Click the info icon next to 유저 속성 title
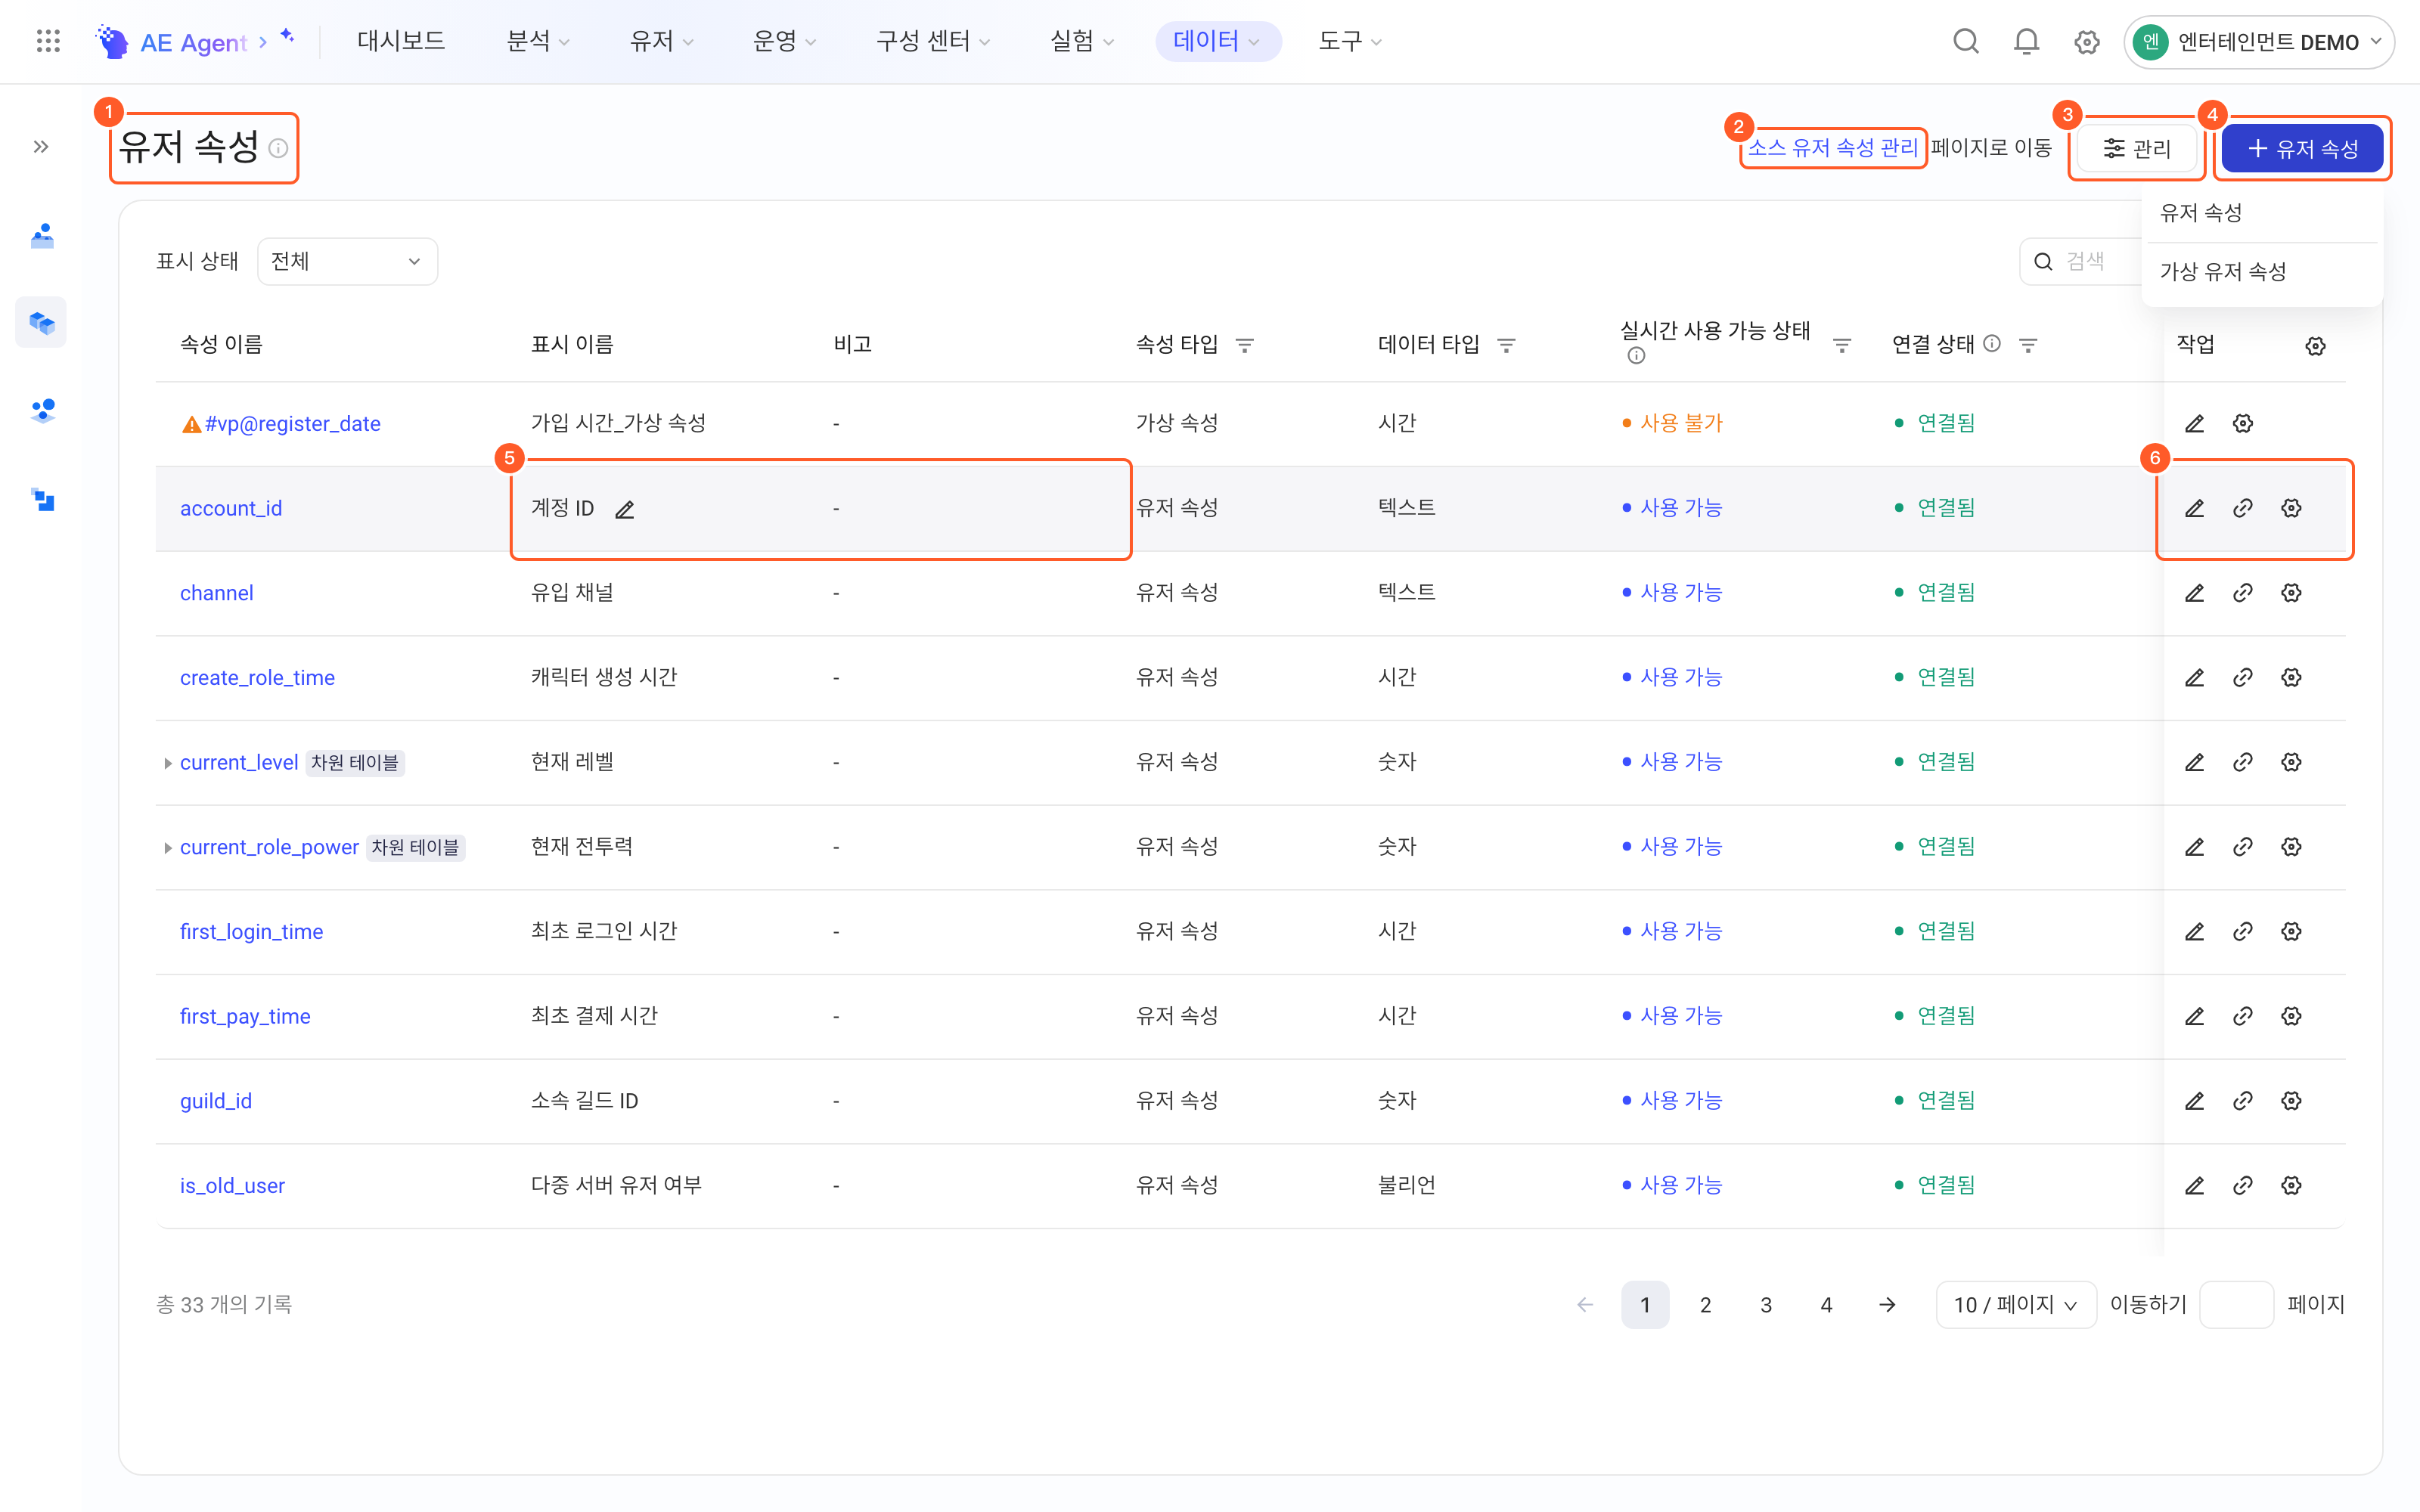The height and width of the screenshot is (1512, 2420). (x=279, y=148)
